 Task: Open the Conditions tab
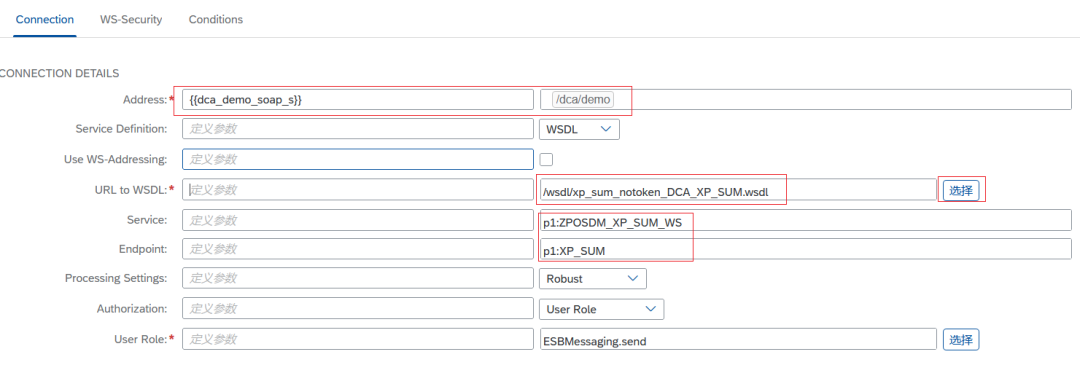tap(216, 19)
